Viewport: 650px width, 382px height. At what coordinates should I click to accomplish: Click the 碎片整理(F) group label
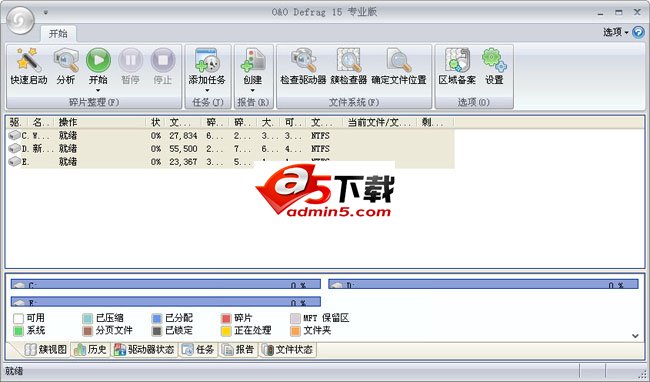[94, 102]
